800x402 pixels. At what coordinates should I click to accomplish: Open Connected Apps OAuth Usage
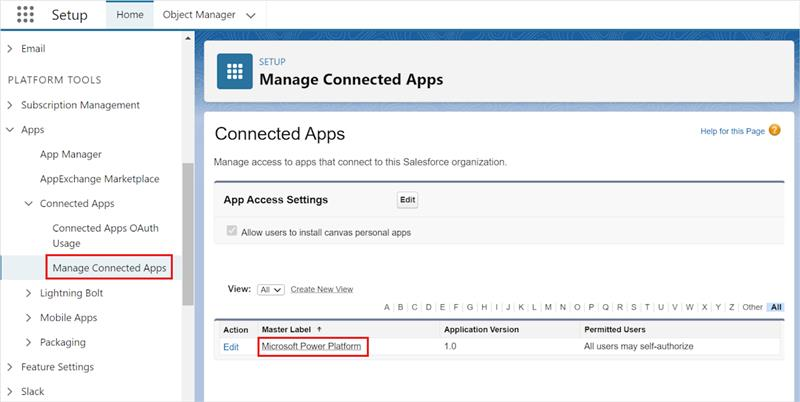(106, 235)
